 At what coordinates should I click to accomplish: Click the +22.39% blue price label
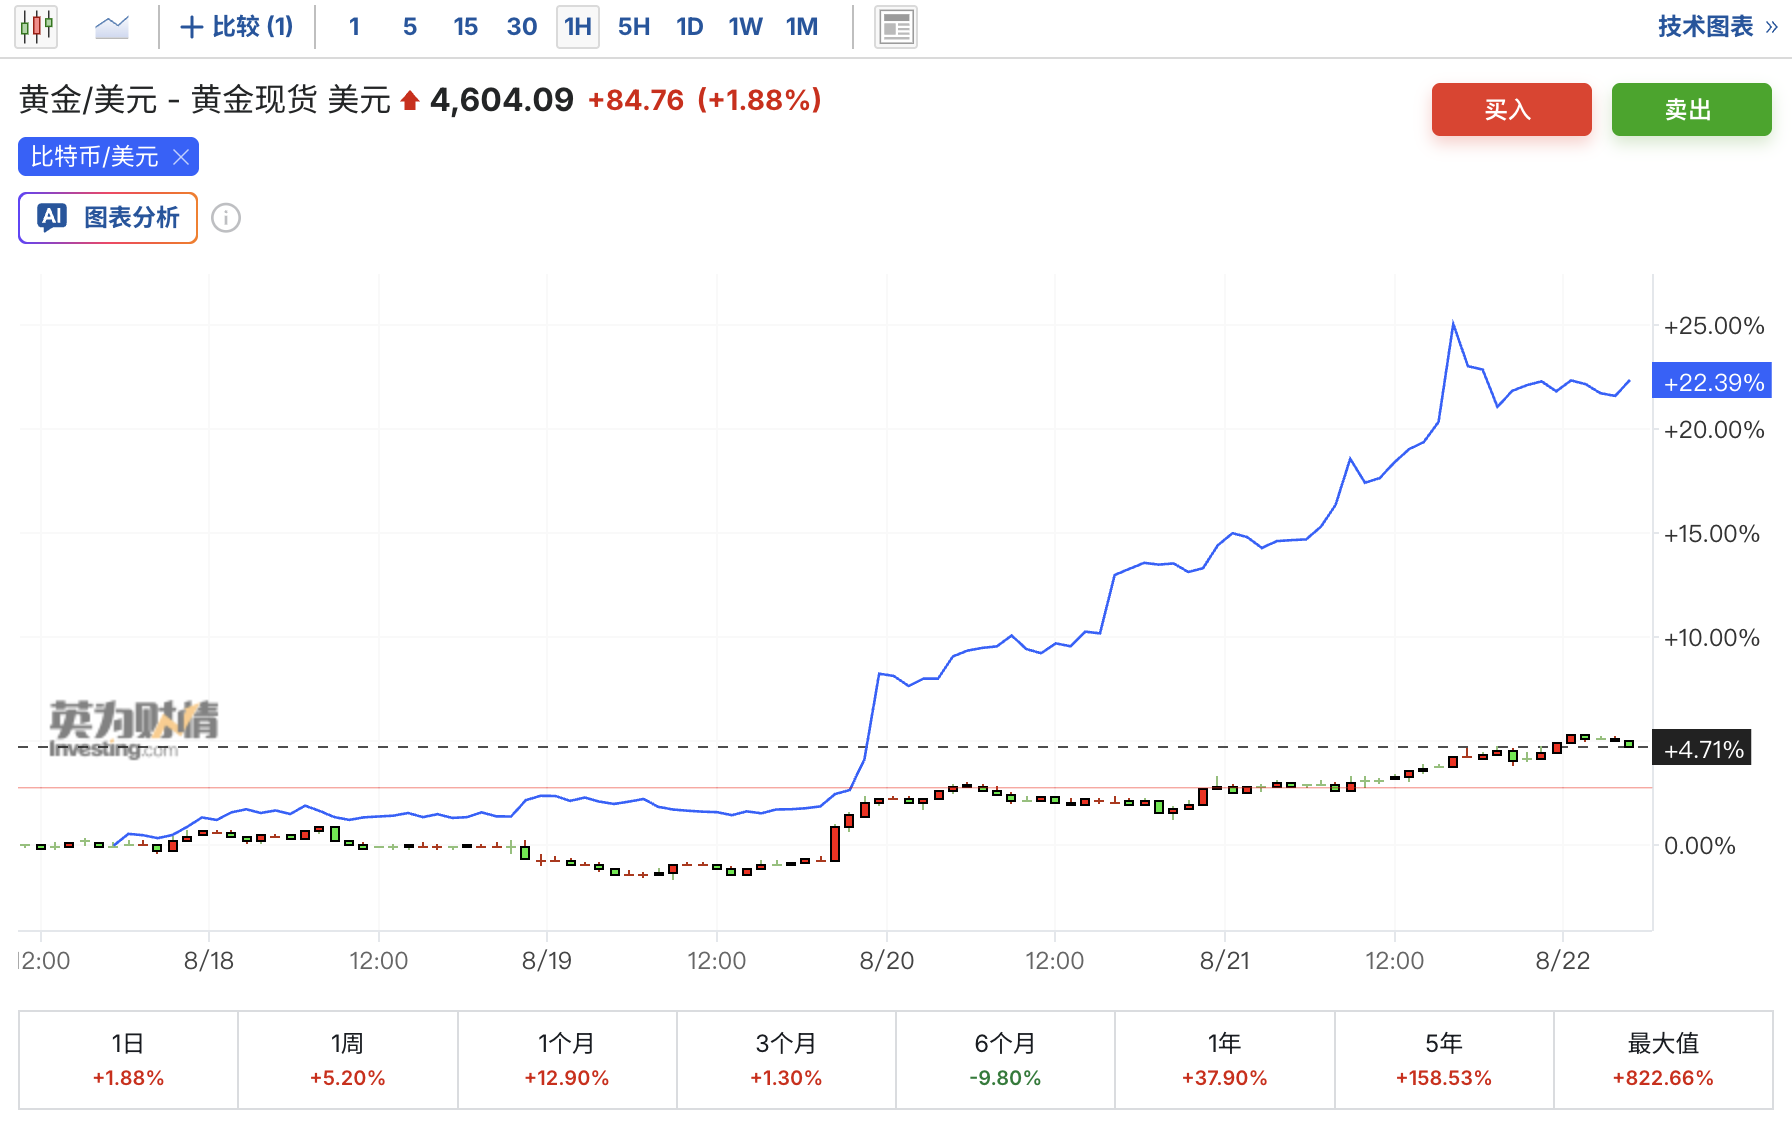click(x=1712, y=381)
